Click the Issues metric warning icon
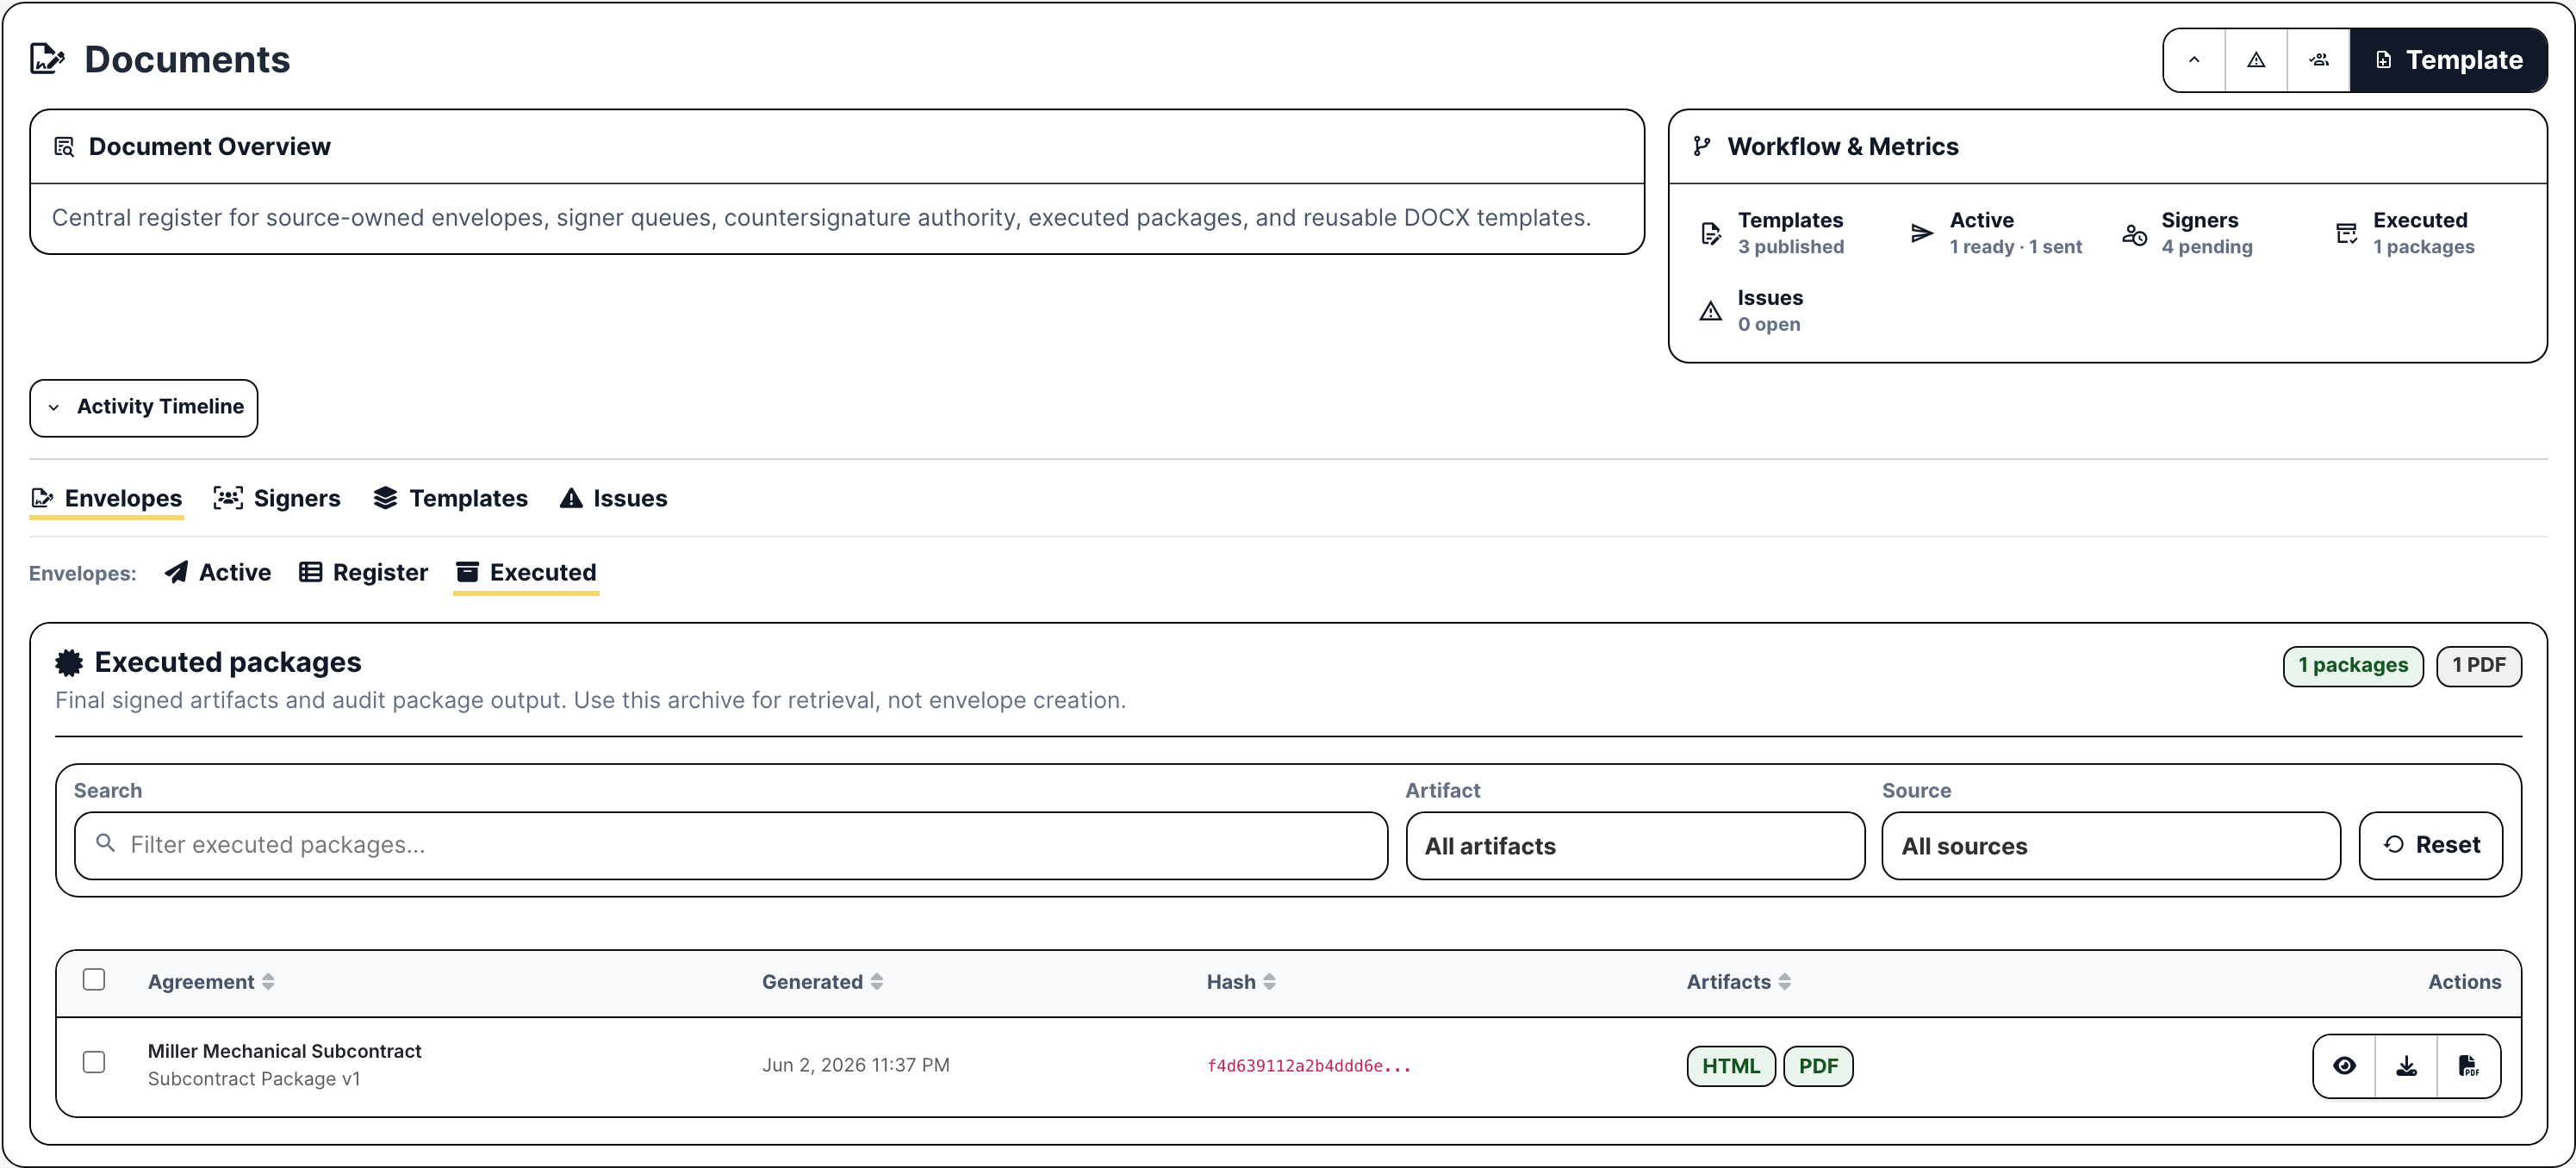2576x1168 pixels. click(x=1711, y=312)
